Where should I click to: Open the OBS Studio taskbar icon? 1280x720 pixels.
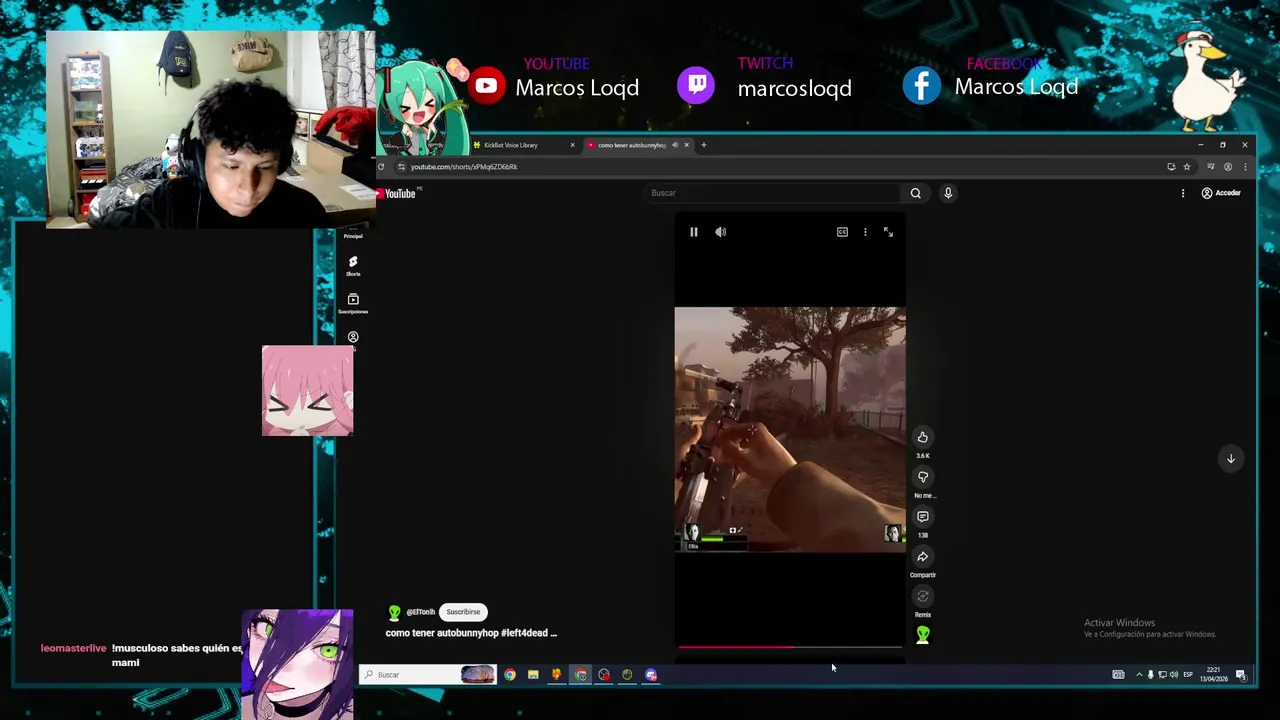(604, 675)
